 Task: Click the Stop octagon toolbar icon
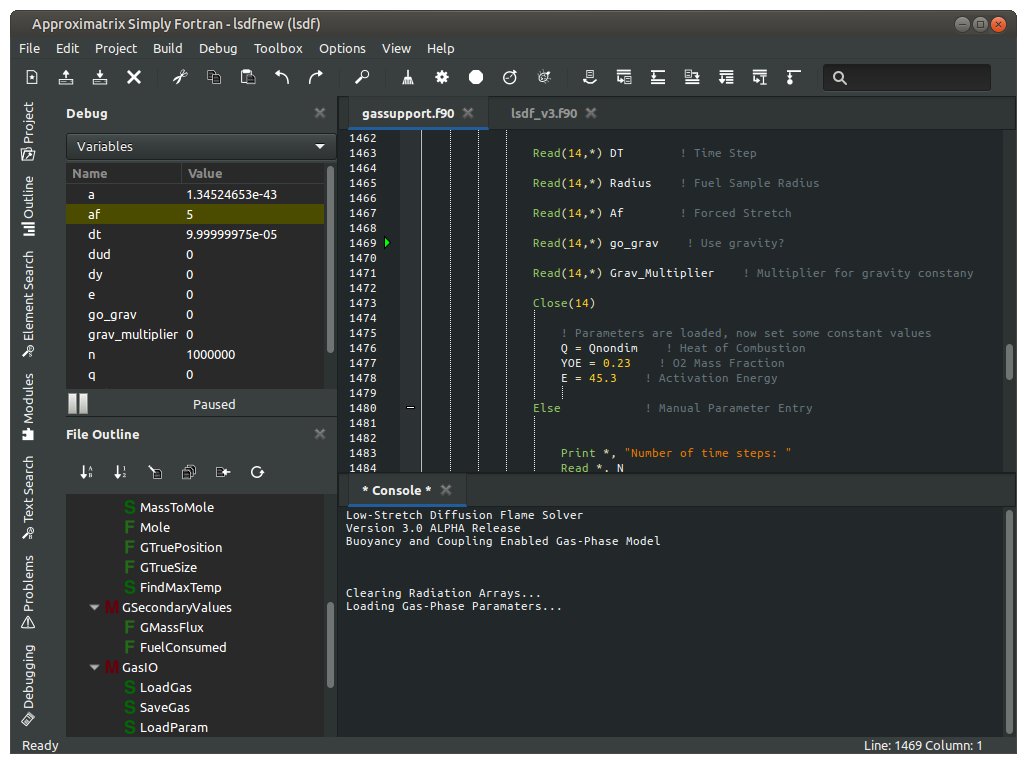click(x=476, y=77)
